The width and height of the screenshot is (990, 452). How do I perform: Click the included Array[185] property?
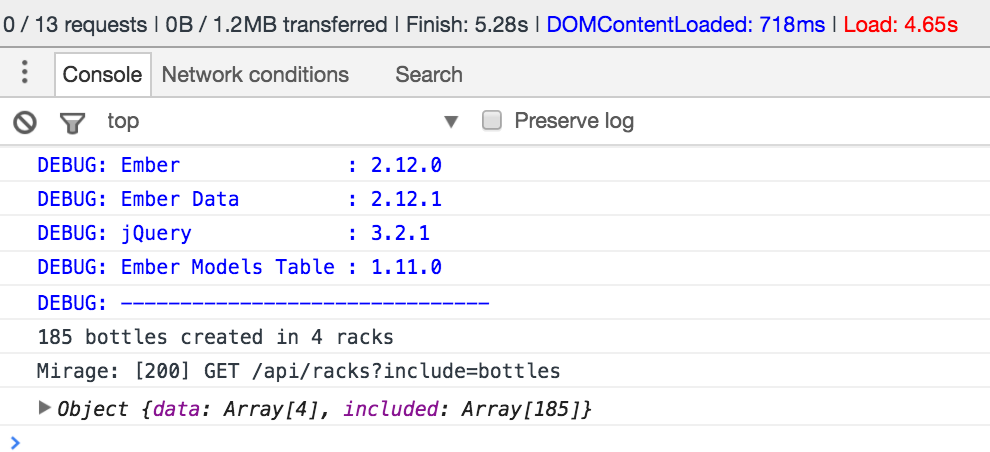point(466,409)
